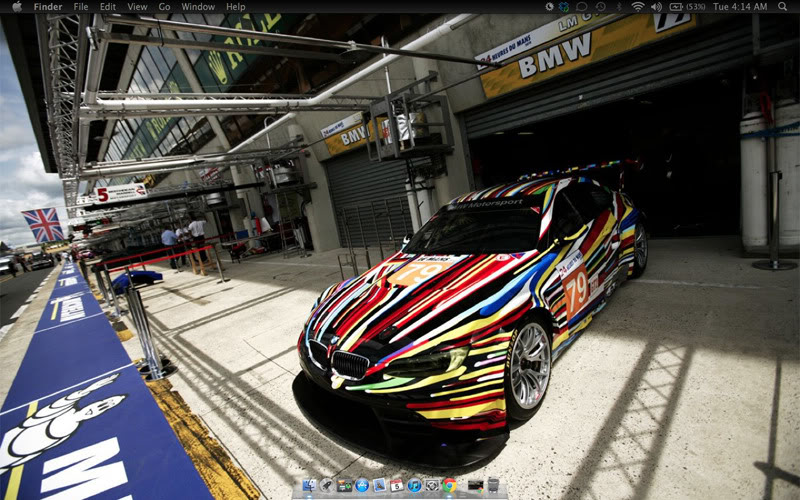
Task: Click the leftmost crescent status icon
Action: tap(549, 7)
